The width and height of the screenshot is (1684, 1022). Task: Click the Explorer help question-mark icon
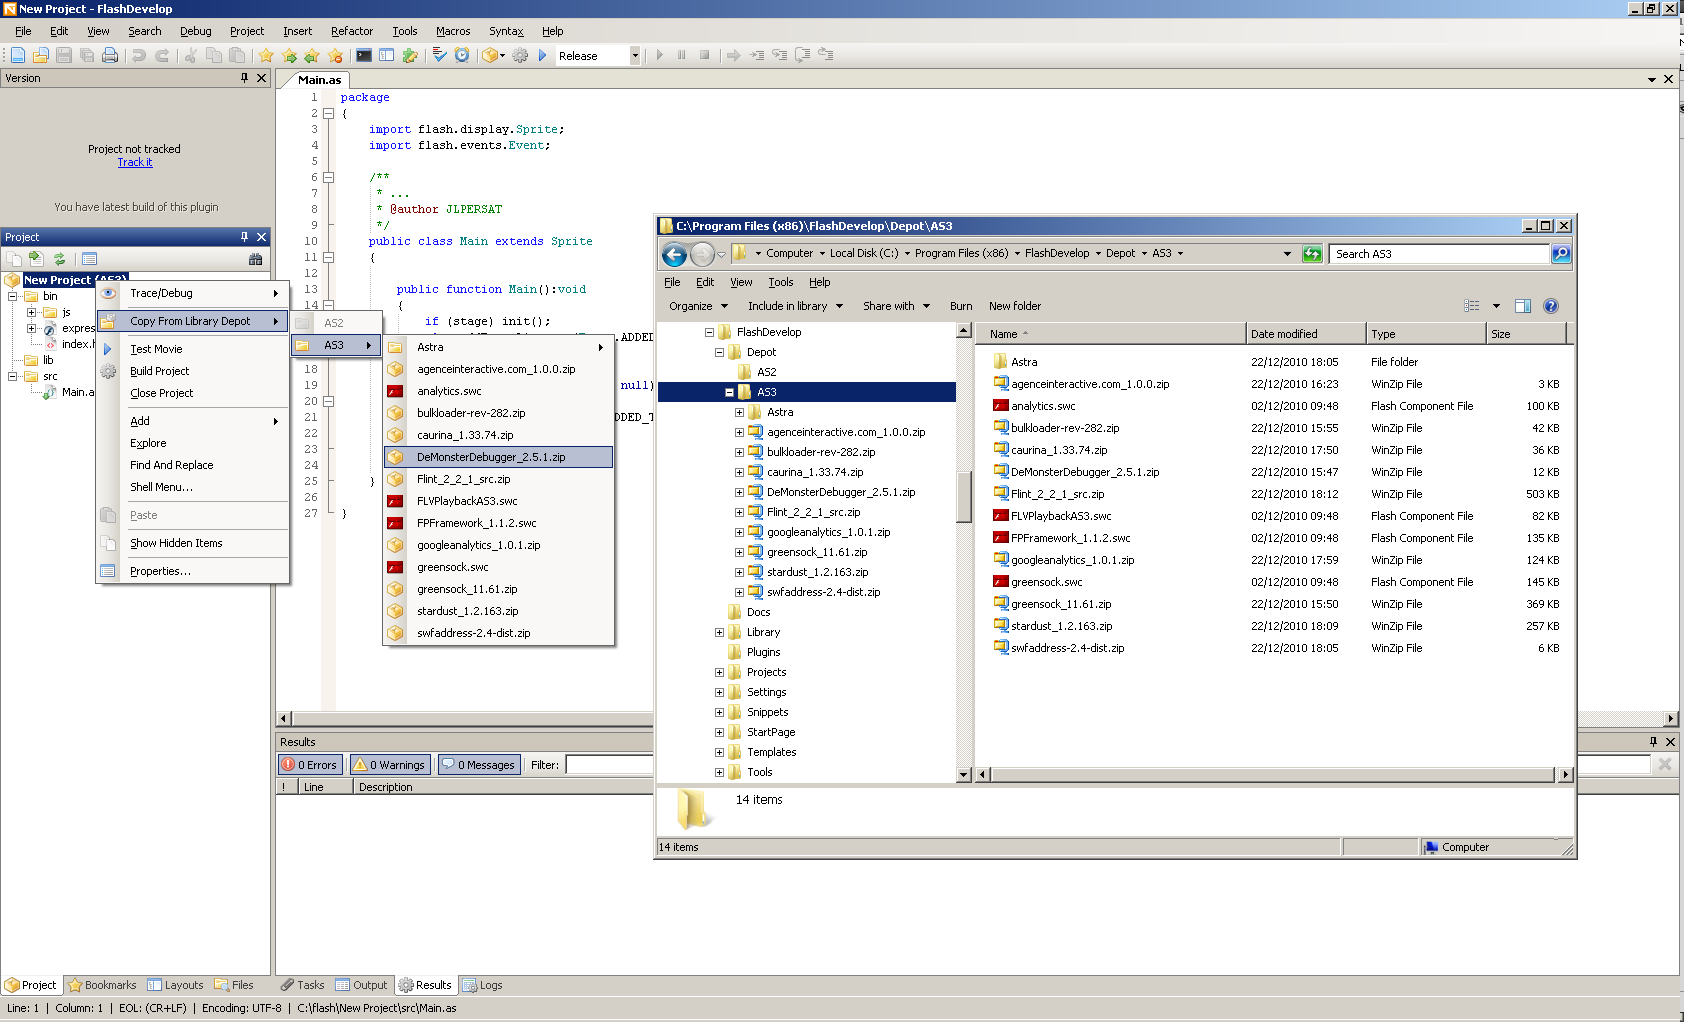(1551, 306)
